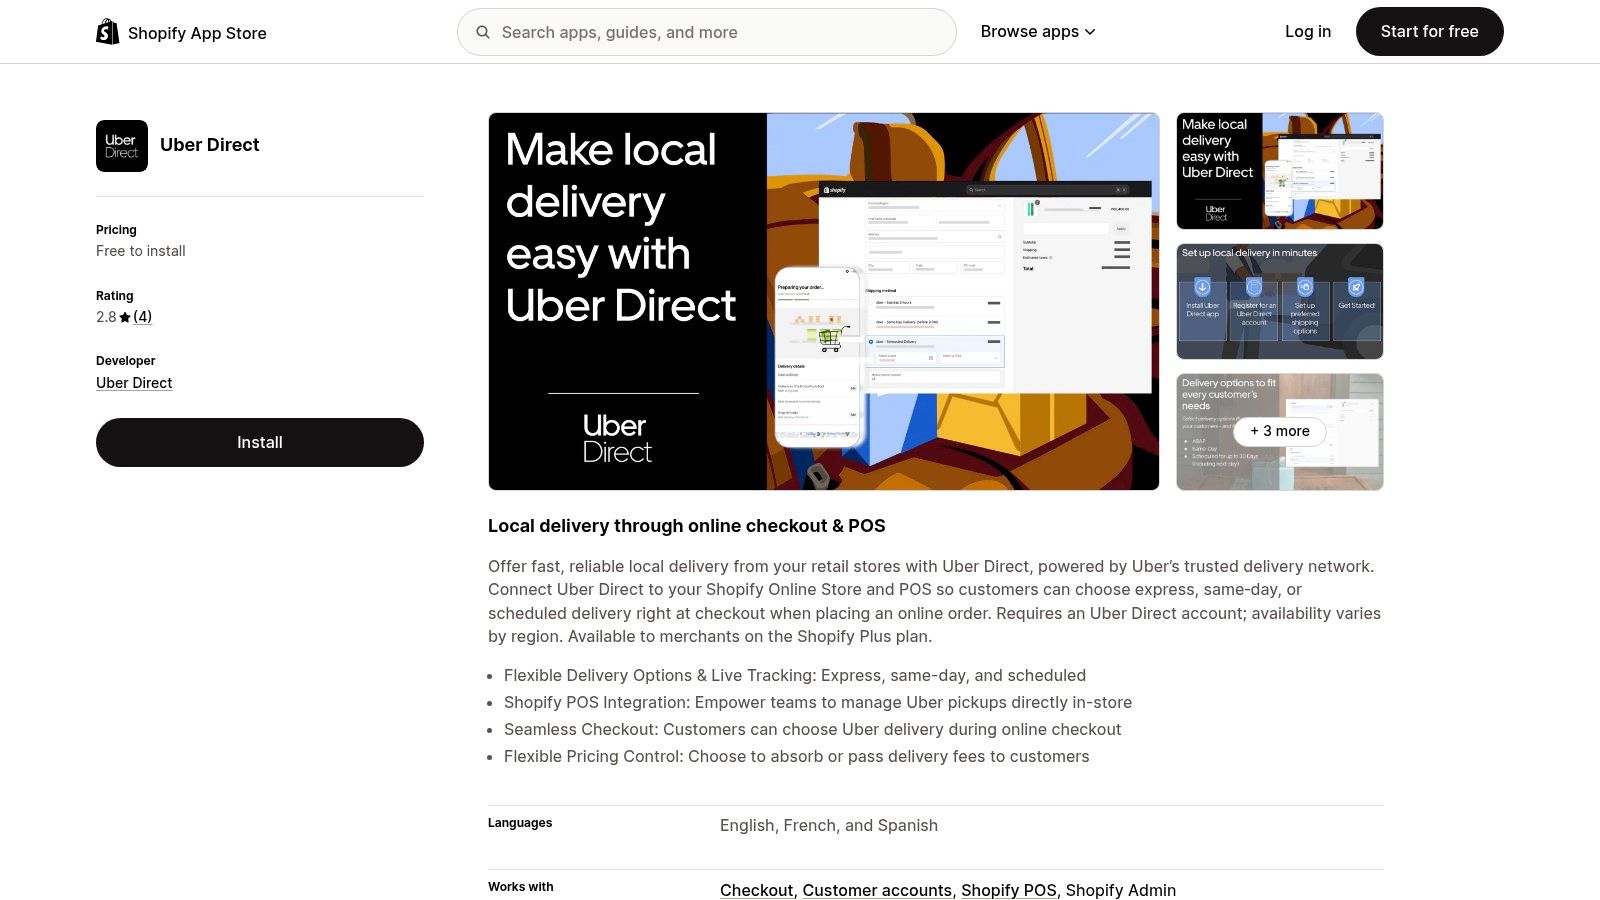The image size is (1600, 900).
Task: Click the search magnifier icon
Action: pos(483,32)
